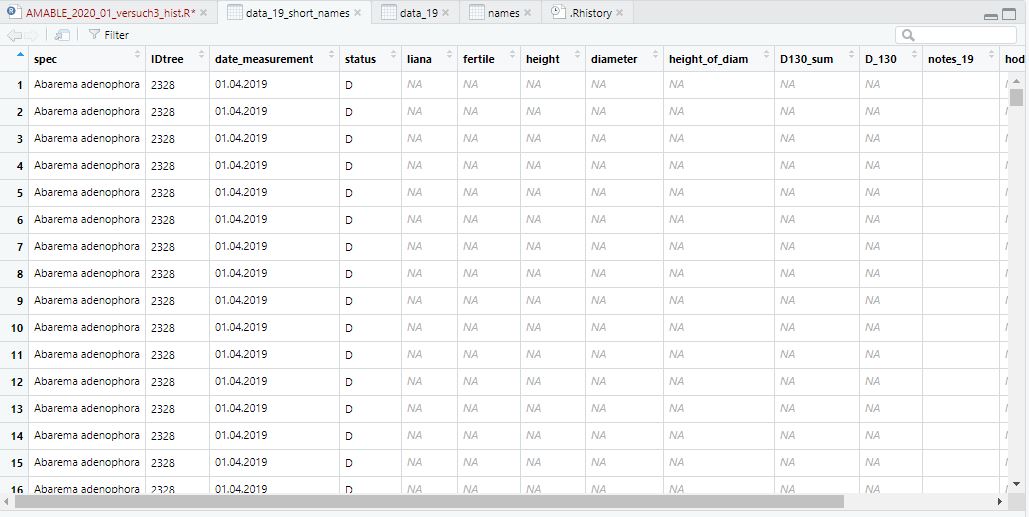Viewport: 1029px width, 517px height.
Task: Sort by the date_measurement column arrows
Action: (x=331, y=56)
